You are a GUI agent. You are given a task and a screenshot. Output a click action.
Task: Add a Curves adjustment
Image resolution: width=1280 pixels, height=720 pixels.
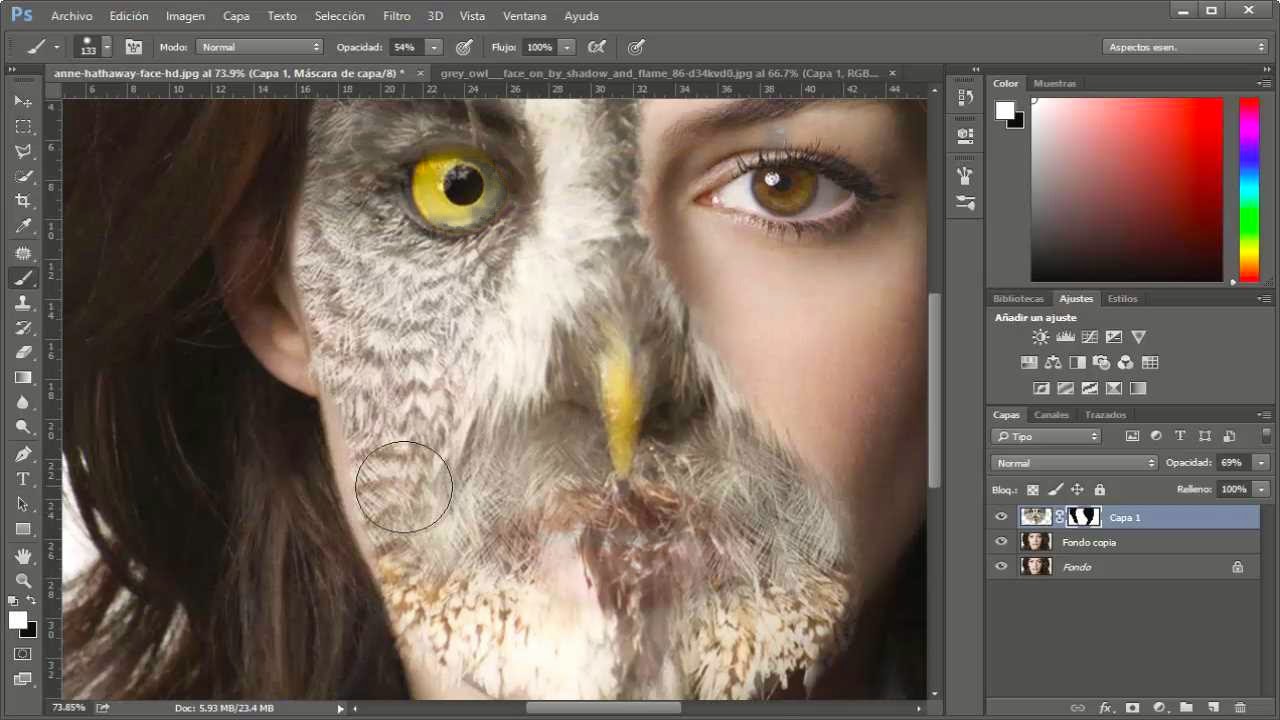1089,337
